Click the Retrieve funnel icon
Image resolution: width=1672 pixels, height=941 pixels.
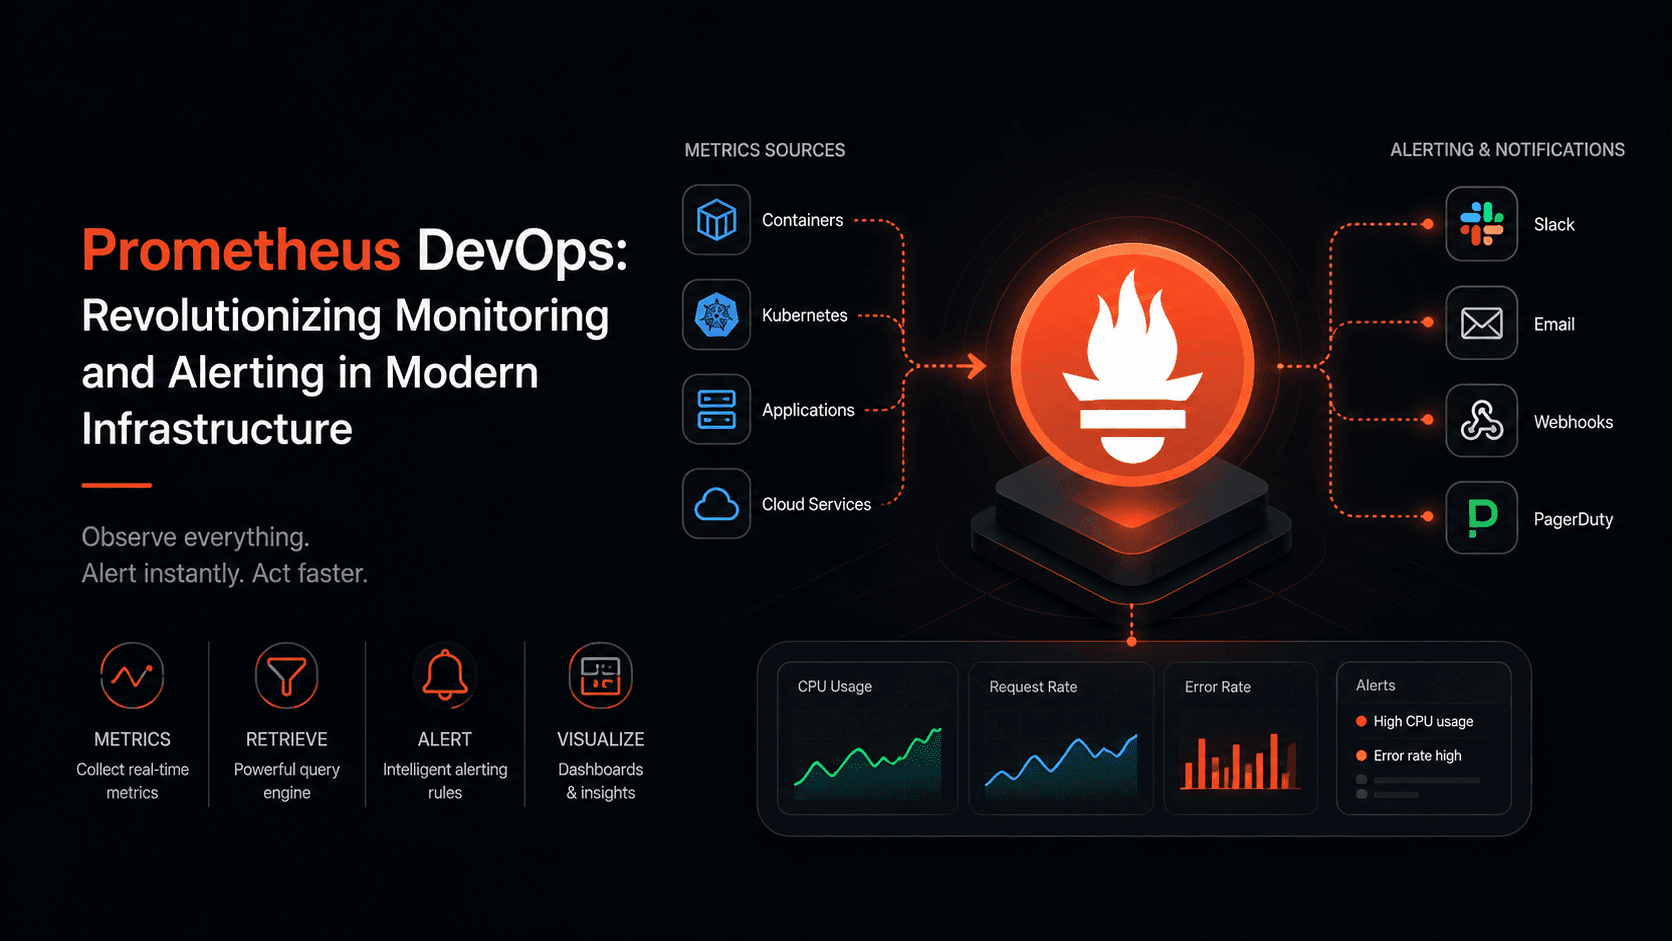[287, 676]
